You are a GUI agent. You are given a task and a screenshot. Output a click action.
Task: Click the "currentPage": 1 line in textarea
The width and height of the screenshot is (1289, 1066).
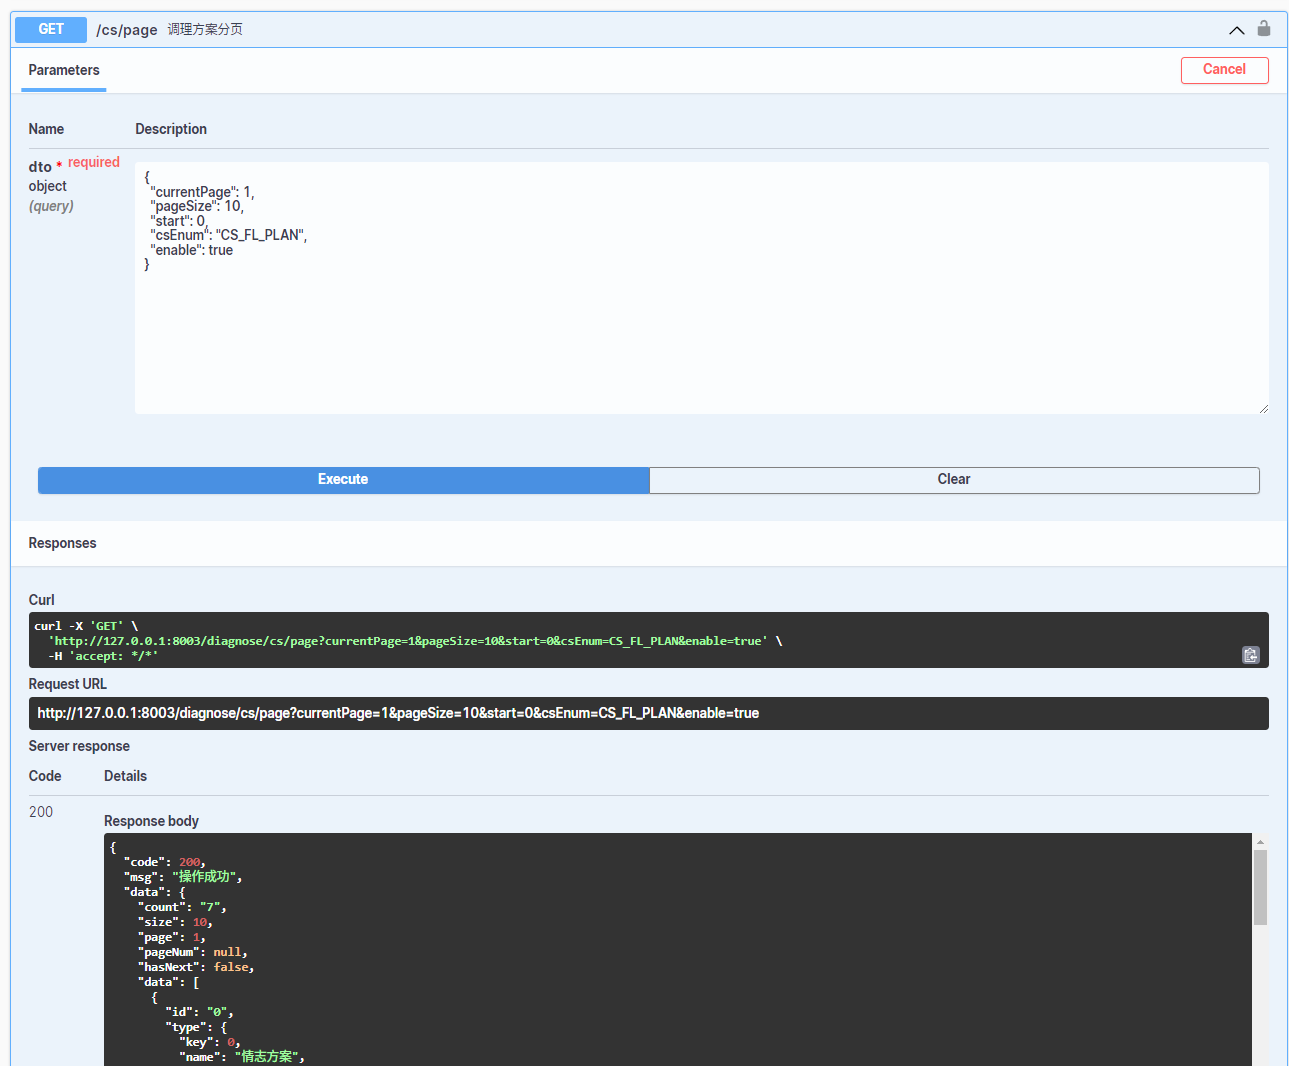coord(202,192)
